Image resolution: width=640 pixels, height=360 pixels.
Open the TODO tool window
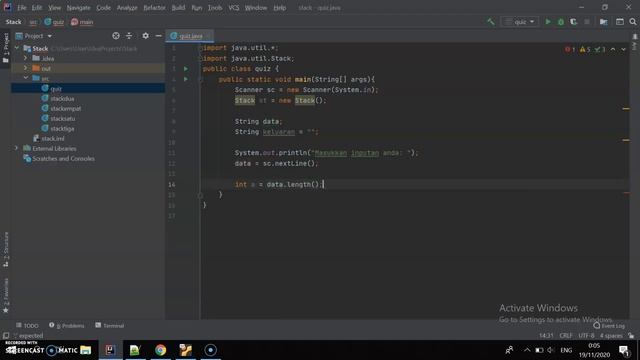tap(27, 325)
